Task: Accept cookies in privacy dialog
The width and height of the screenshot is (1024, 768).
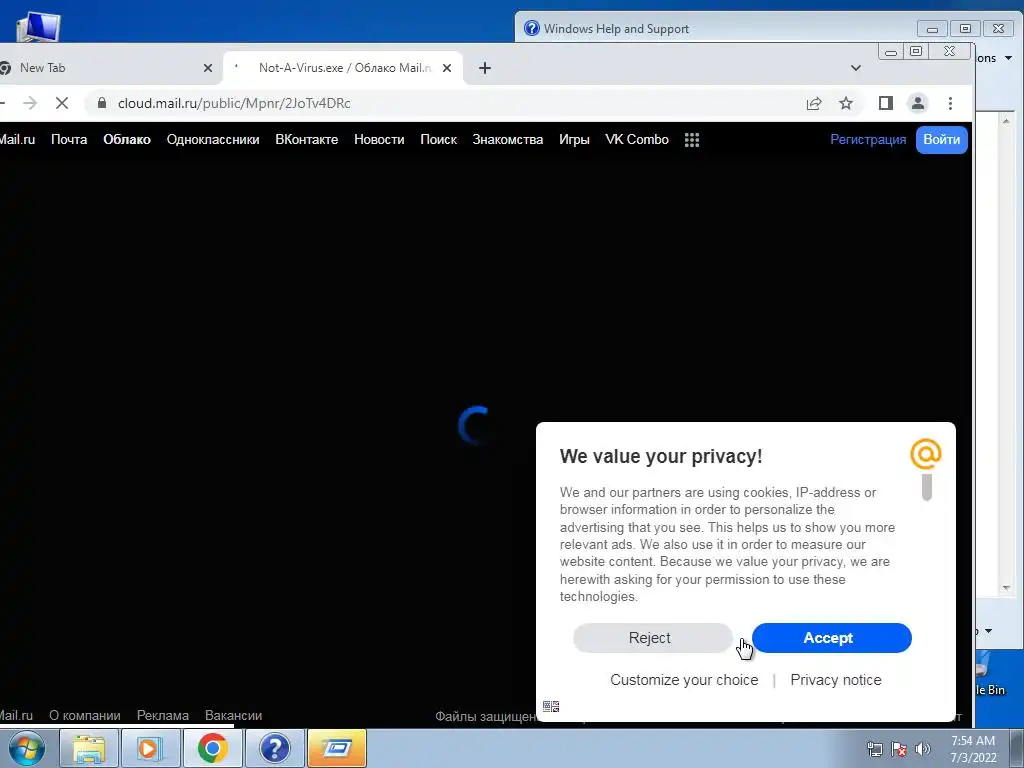Action: point(831,638)
